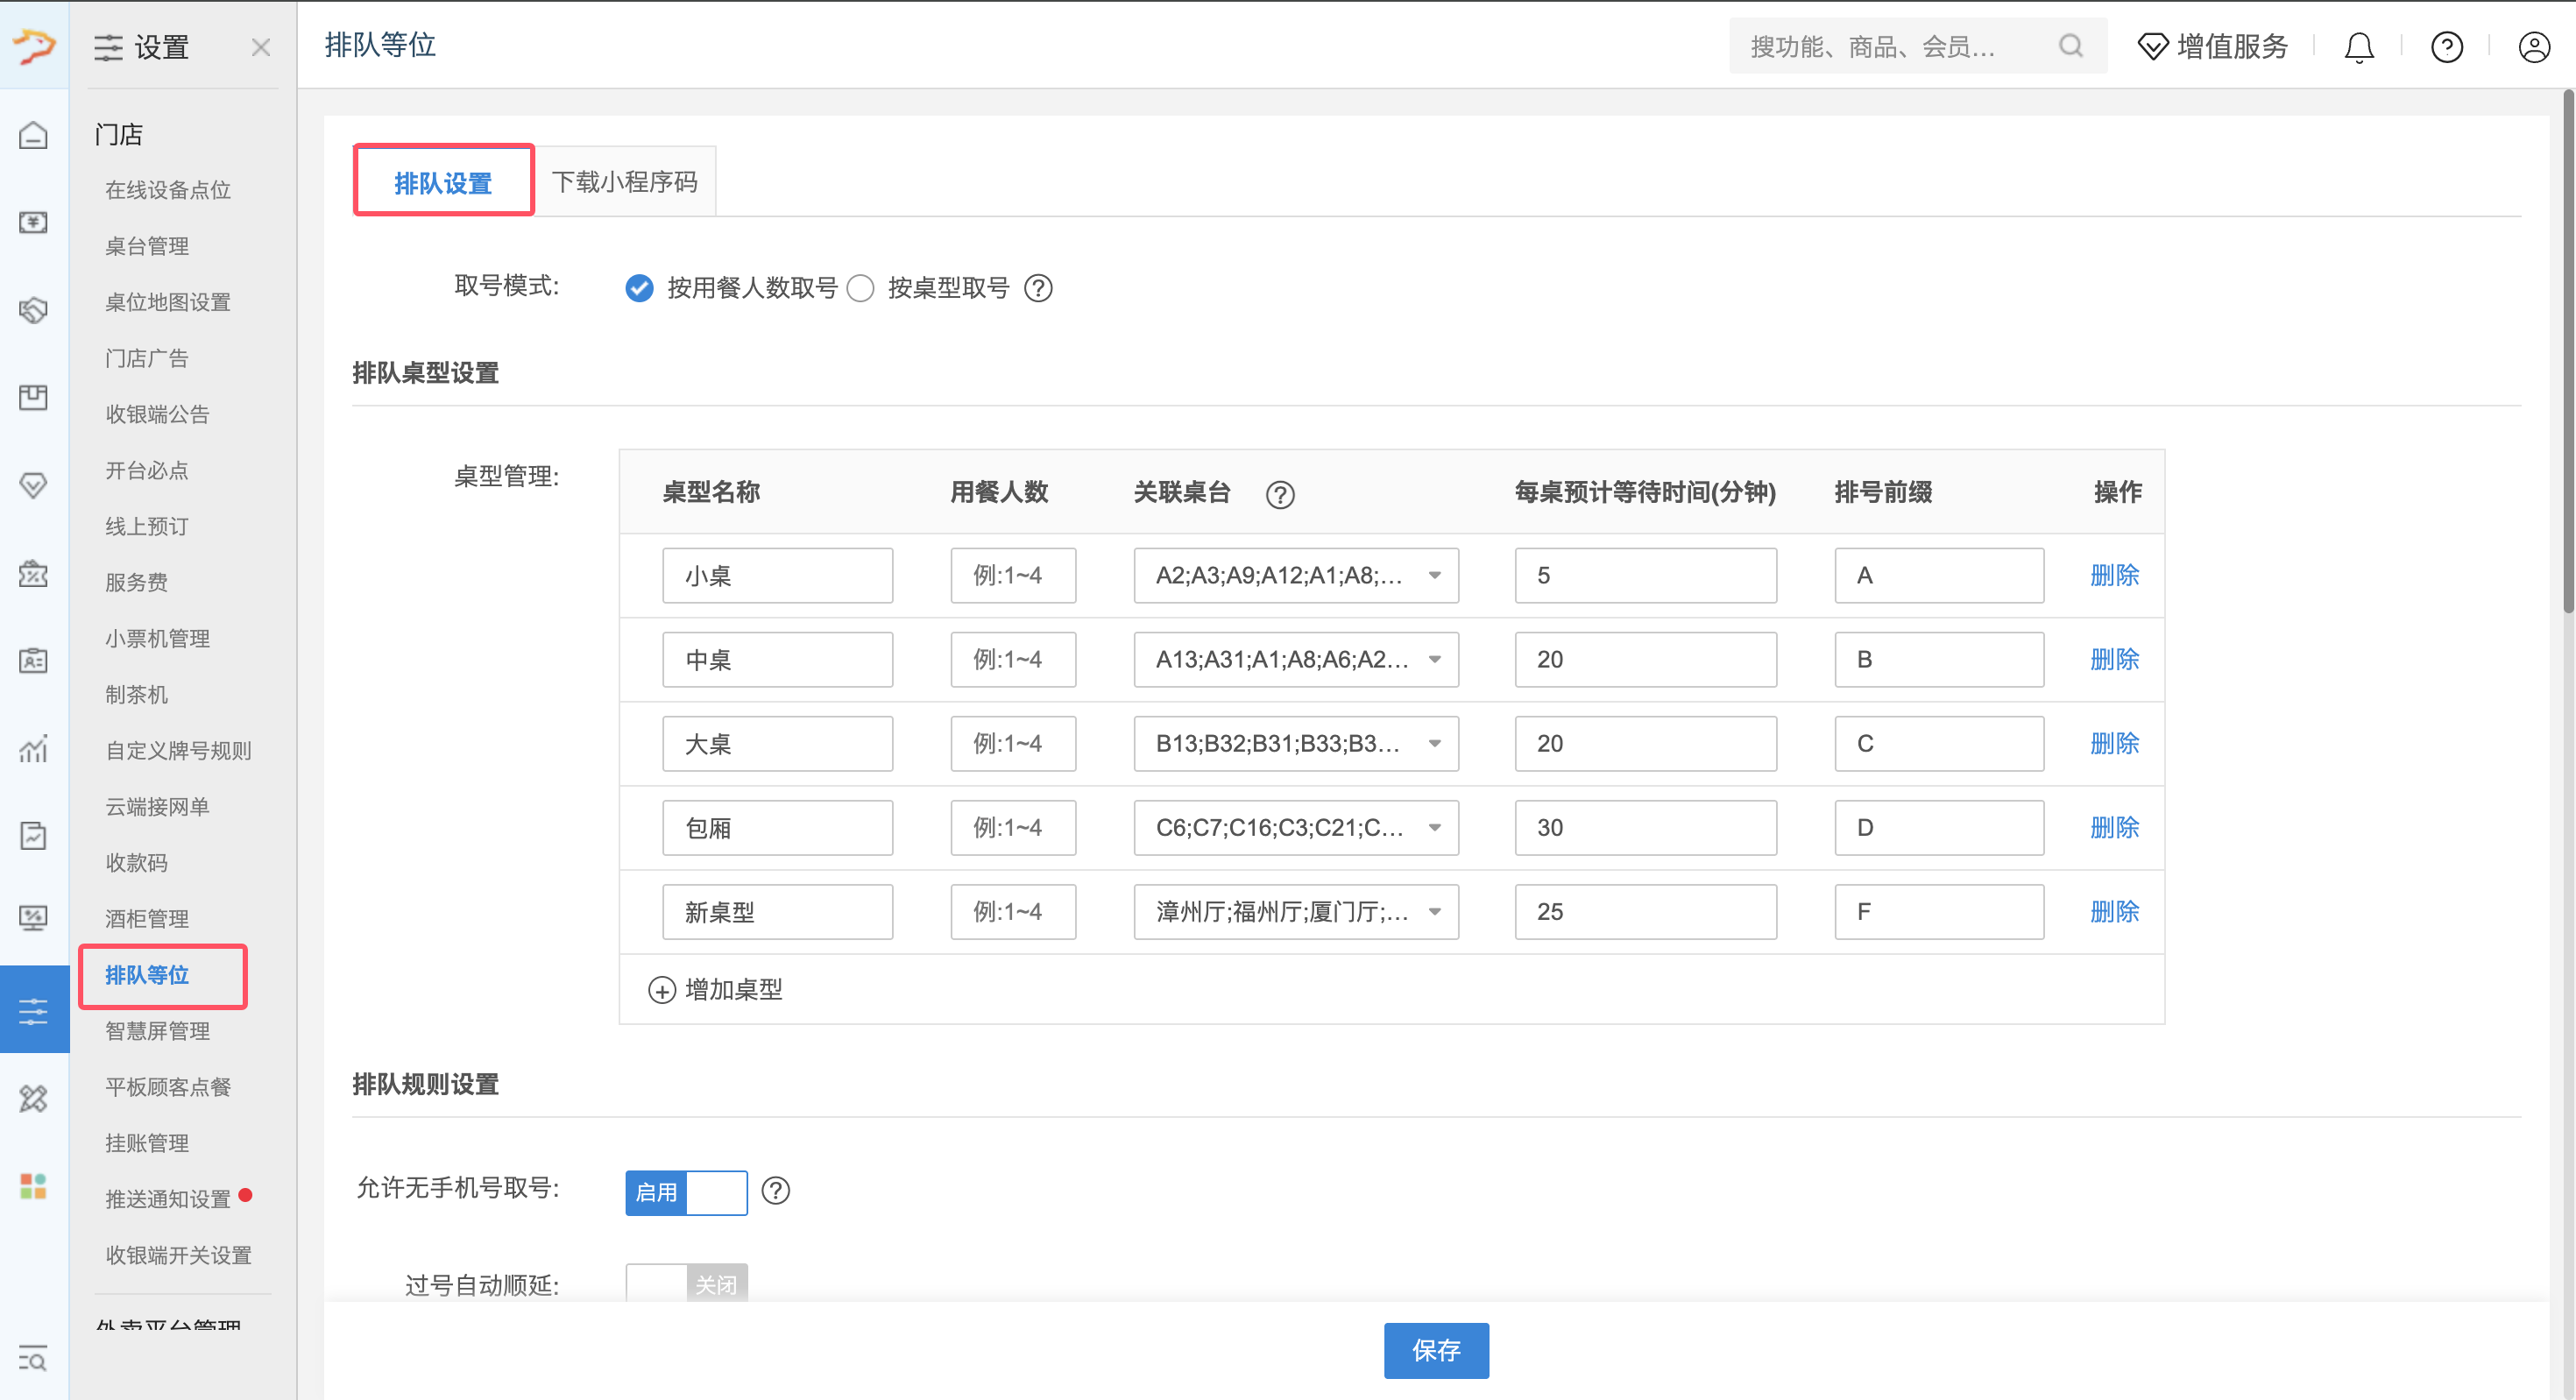Delete the 包厢 table type row
The width and height of the screenshot is (2576, 1400).
pyautogui.click(x=2114, y=827)
